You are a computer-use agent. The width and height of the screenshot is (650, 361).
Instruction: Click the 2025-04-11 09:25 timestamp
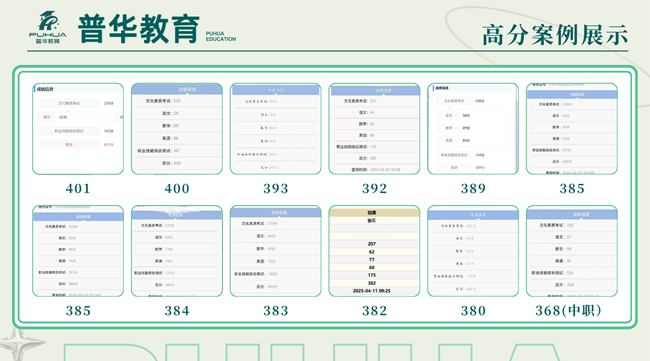click(x=372, y=291)
